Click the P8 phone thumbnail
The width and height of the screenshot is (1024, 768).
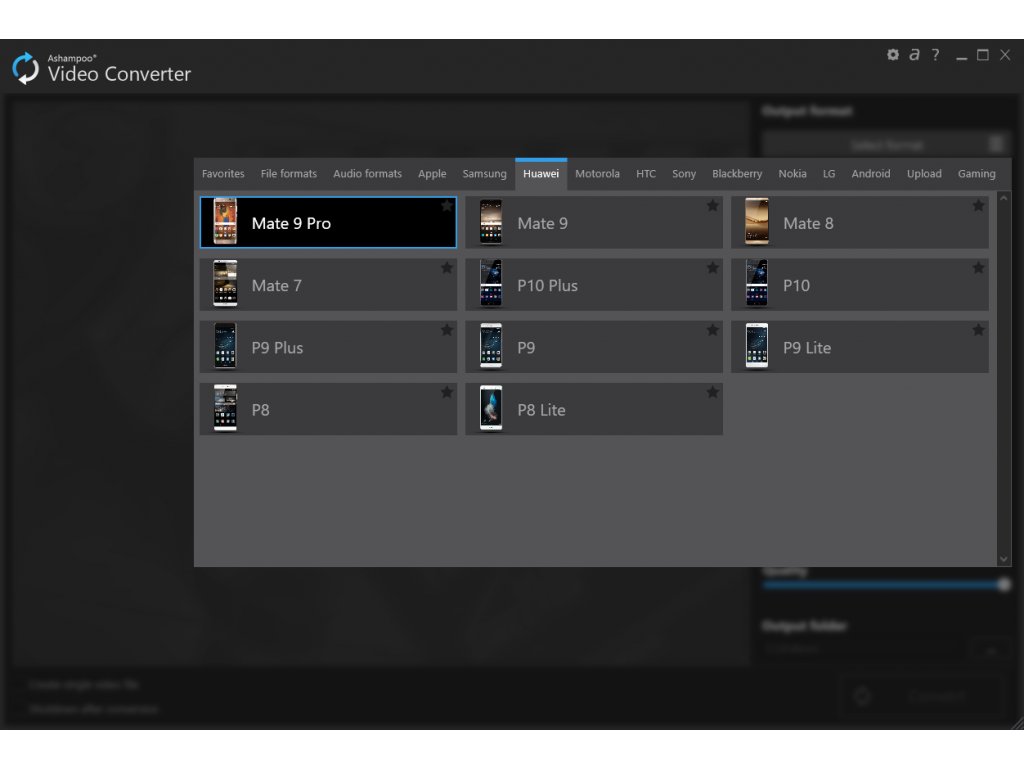pos(225,408)
